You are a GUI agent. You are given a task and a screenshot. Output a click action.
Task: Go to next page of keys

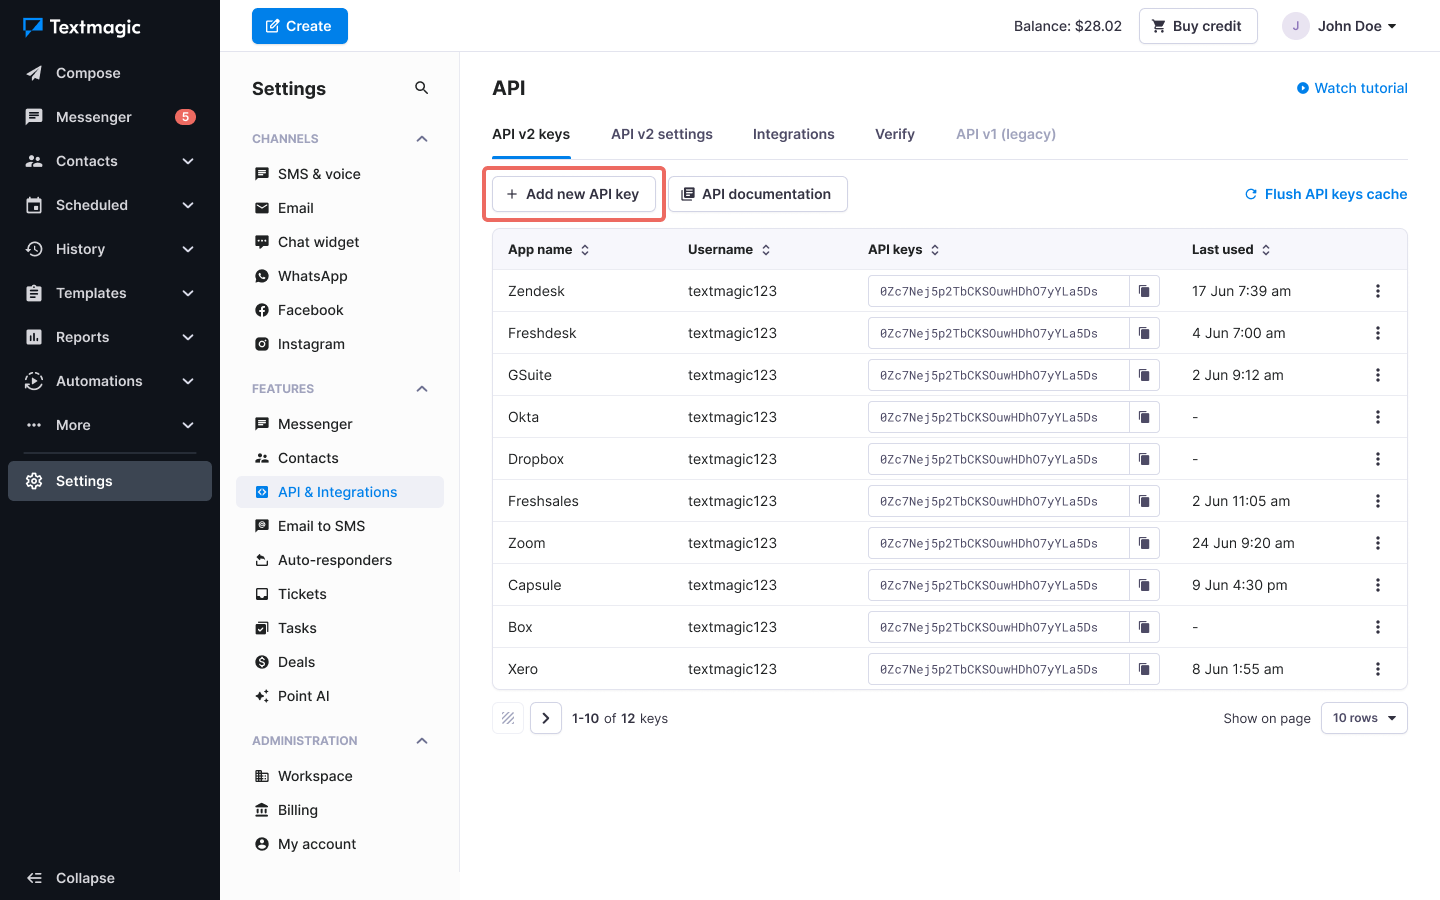point(546,718)
